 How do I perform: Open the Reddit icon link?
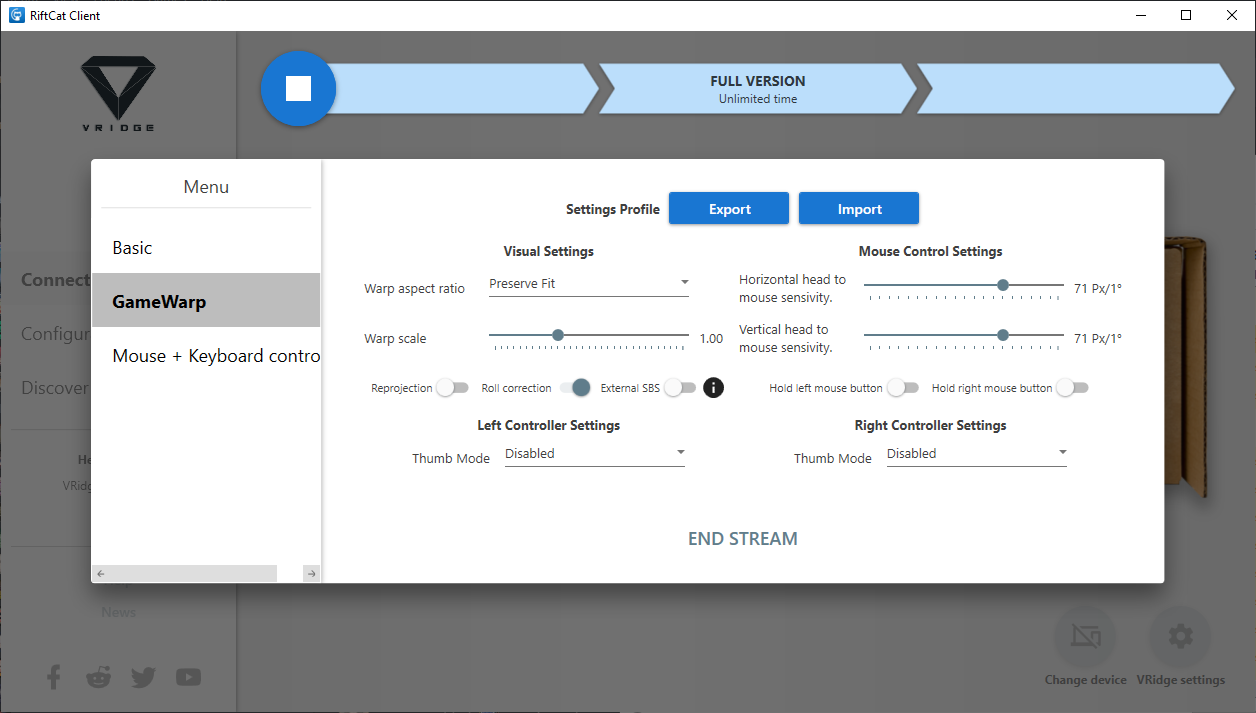99,677
